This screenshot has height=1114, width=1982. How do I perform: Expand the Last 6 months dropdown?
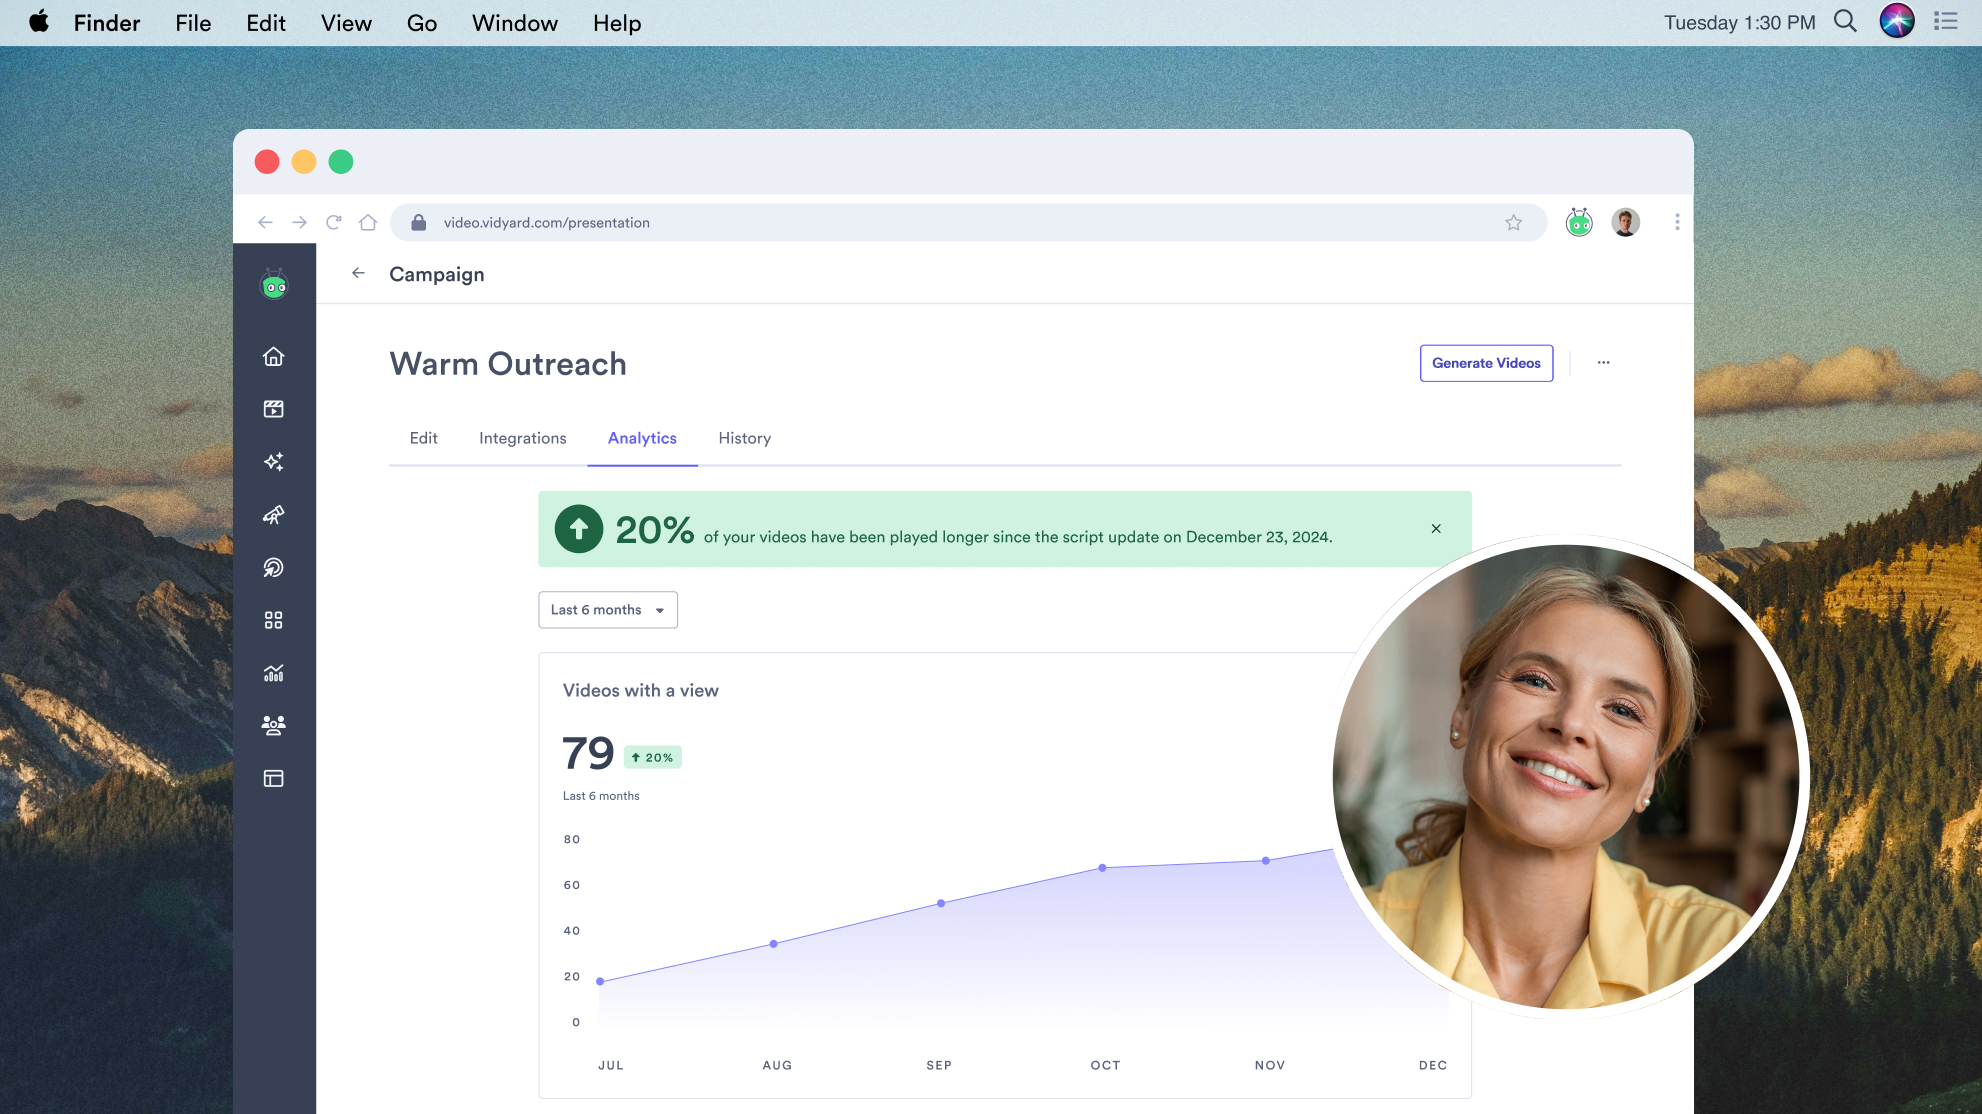pos(608,610)
